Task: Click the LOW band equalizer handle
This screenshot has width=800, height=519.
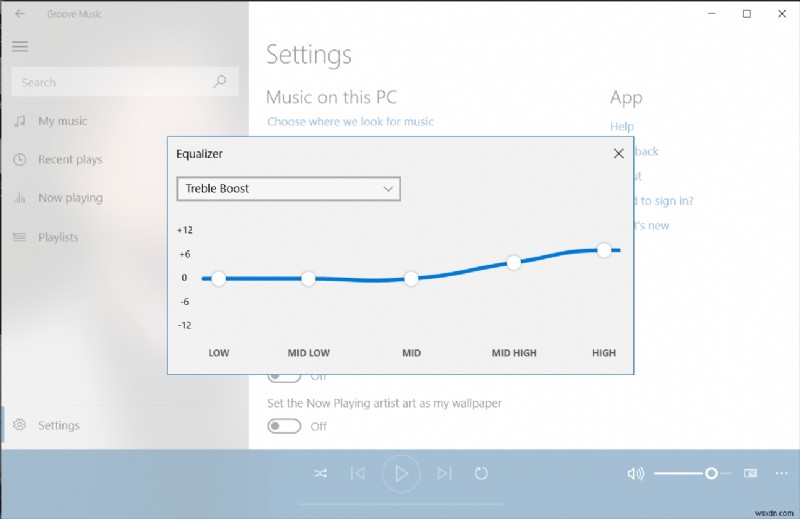Action: pyautogui.click(x=218, y=278)
